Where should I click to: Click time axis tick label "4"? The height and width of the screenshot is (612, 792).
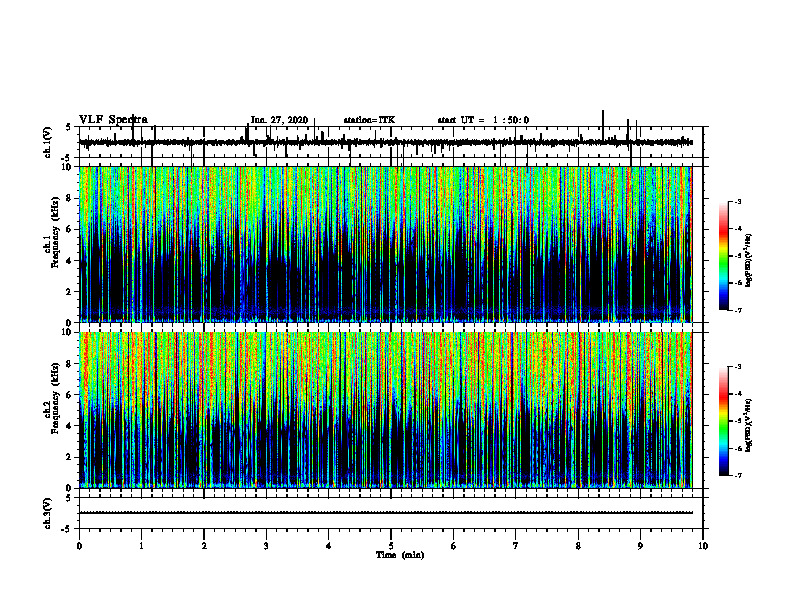click(329, 546)
